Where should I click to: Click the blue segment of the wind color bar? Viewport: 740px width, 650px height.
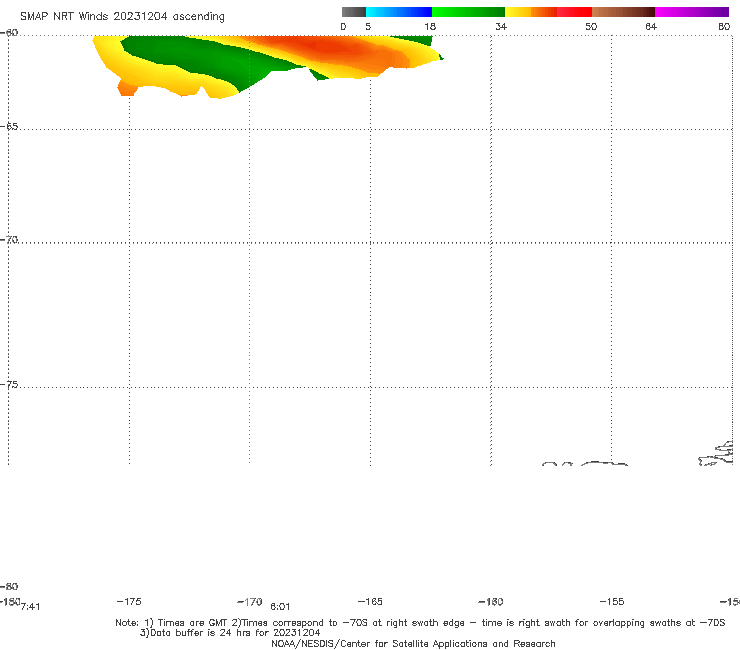[x=399, y=12]
